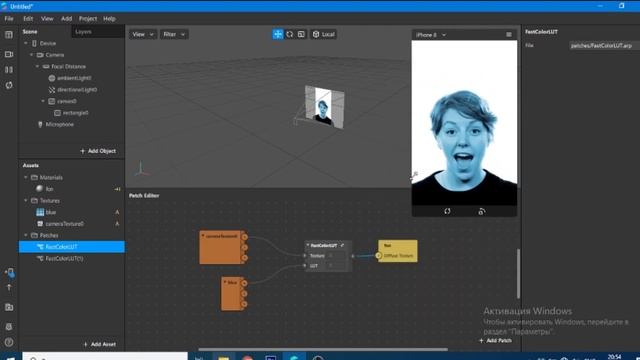Image resolution: width=640 pixels, height=360 pixels.
Task: Open the Project menu
Action: (x=88, y=19)
